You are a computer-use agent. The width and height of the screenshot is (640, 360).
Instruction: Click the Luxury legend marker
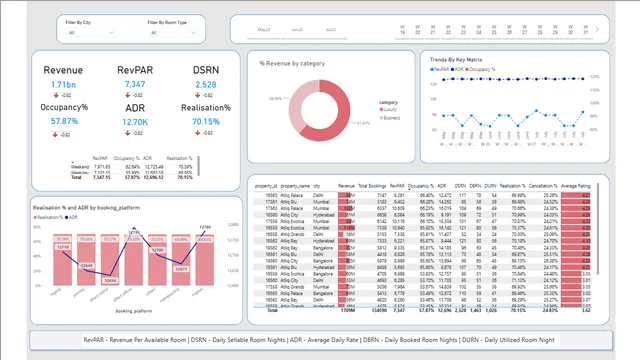pos(381,109)
